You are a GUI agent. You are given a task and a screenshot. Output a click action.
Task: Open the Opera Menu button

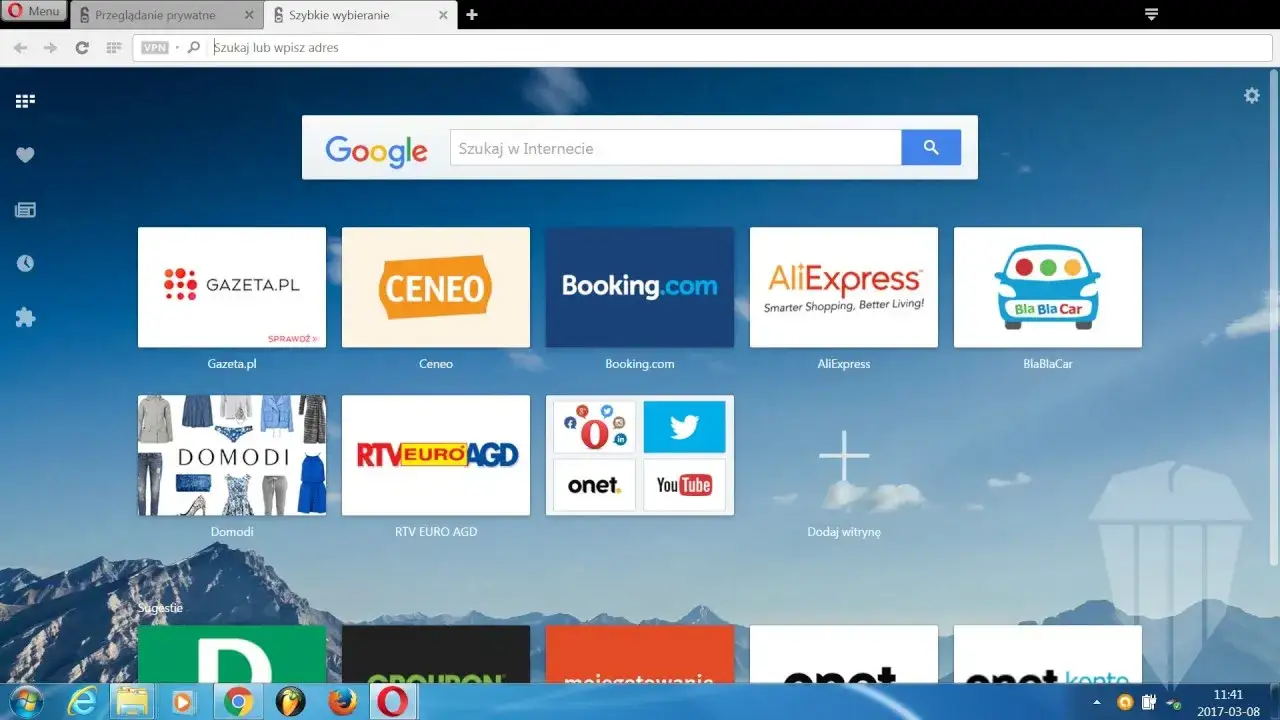point(34,12)
